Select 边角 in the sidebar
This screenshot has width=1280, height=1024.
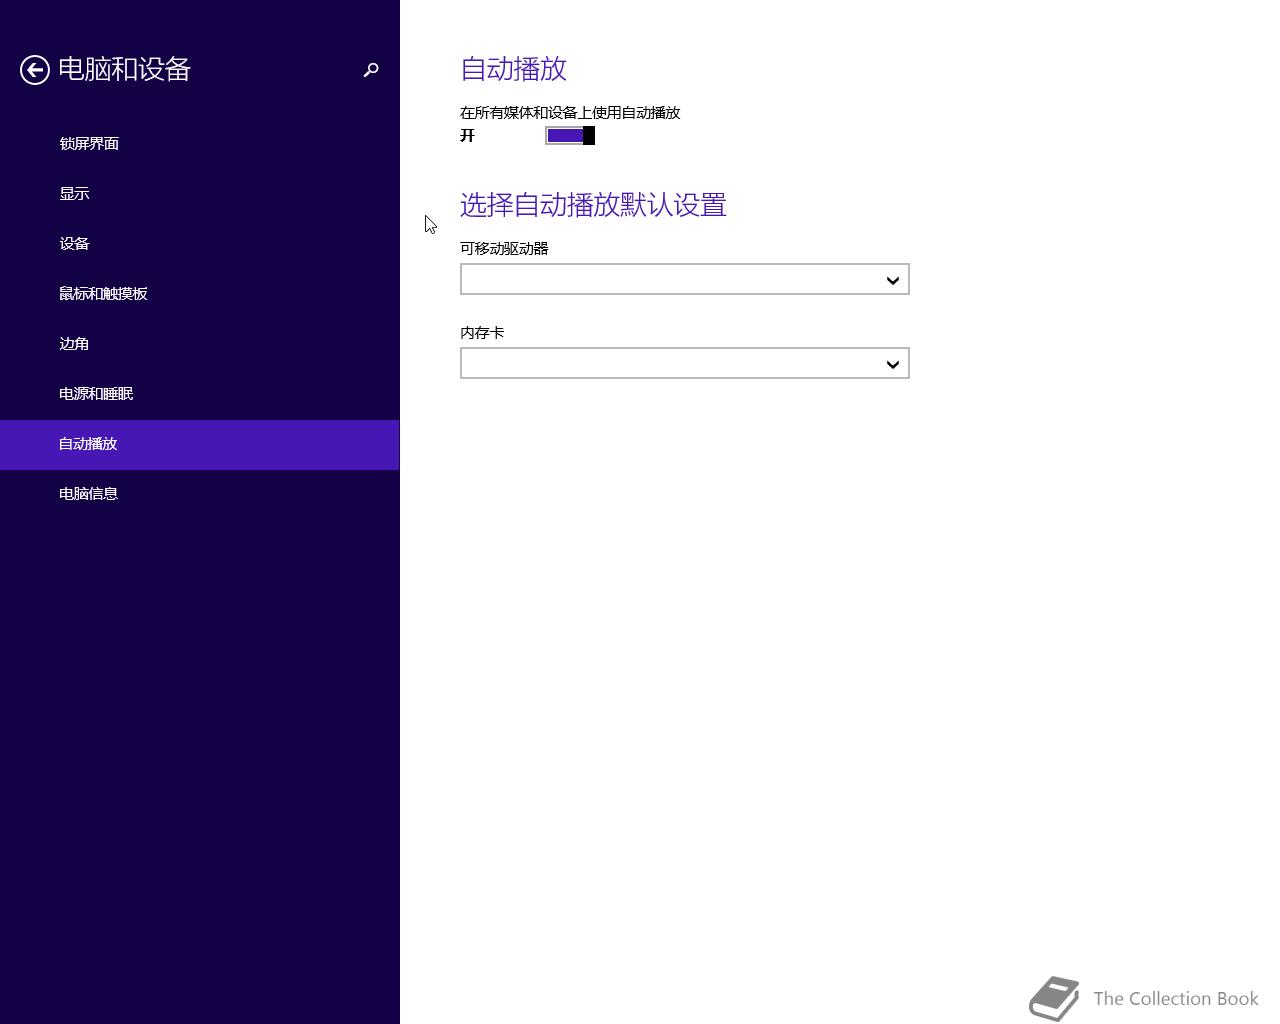tap(200, 344)
